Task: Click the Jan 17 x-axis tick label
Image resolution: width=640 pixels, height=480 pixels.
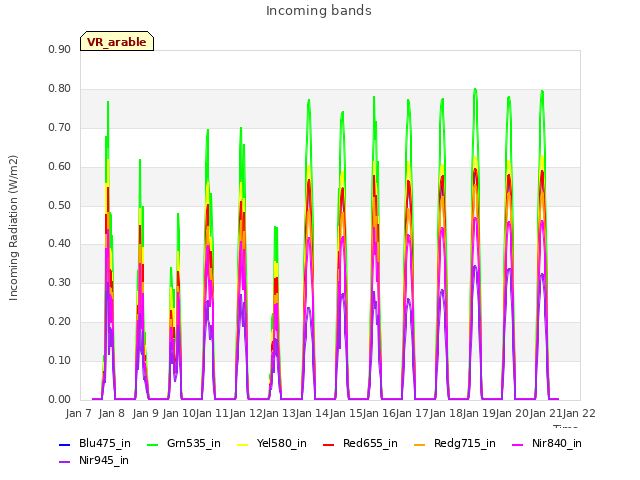Action: (413, 413)
